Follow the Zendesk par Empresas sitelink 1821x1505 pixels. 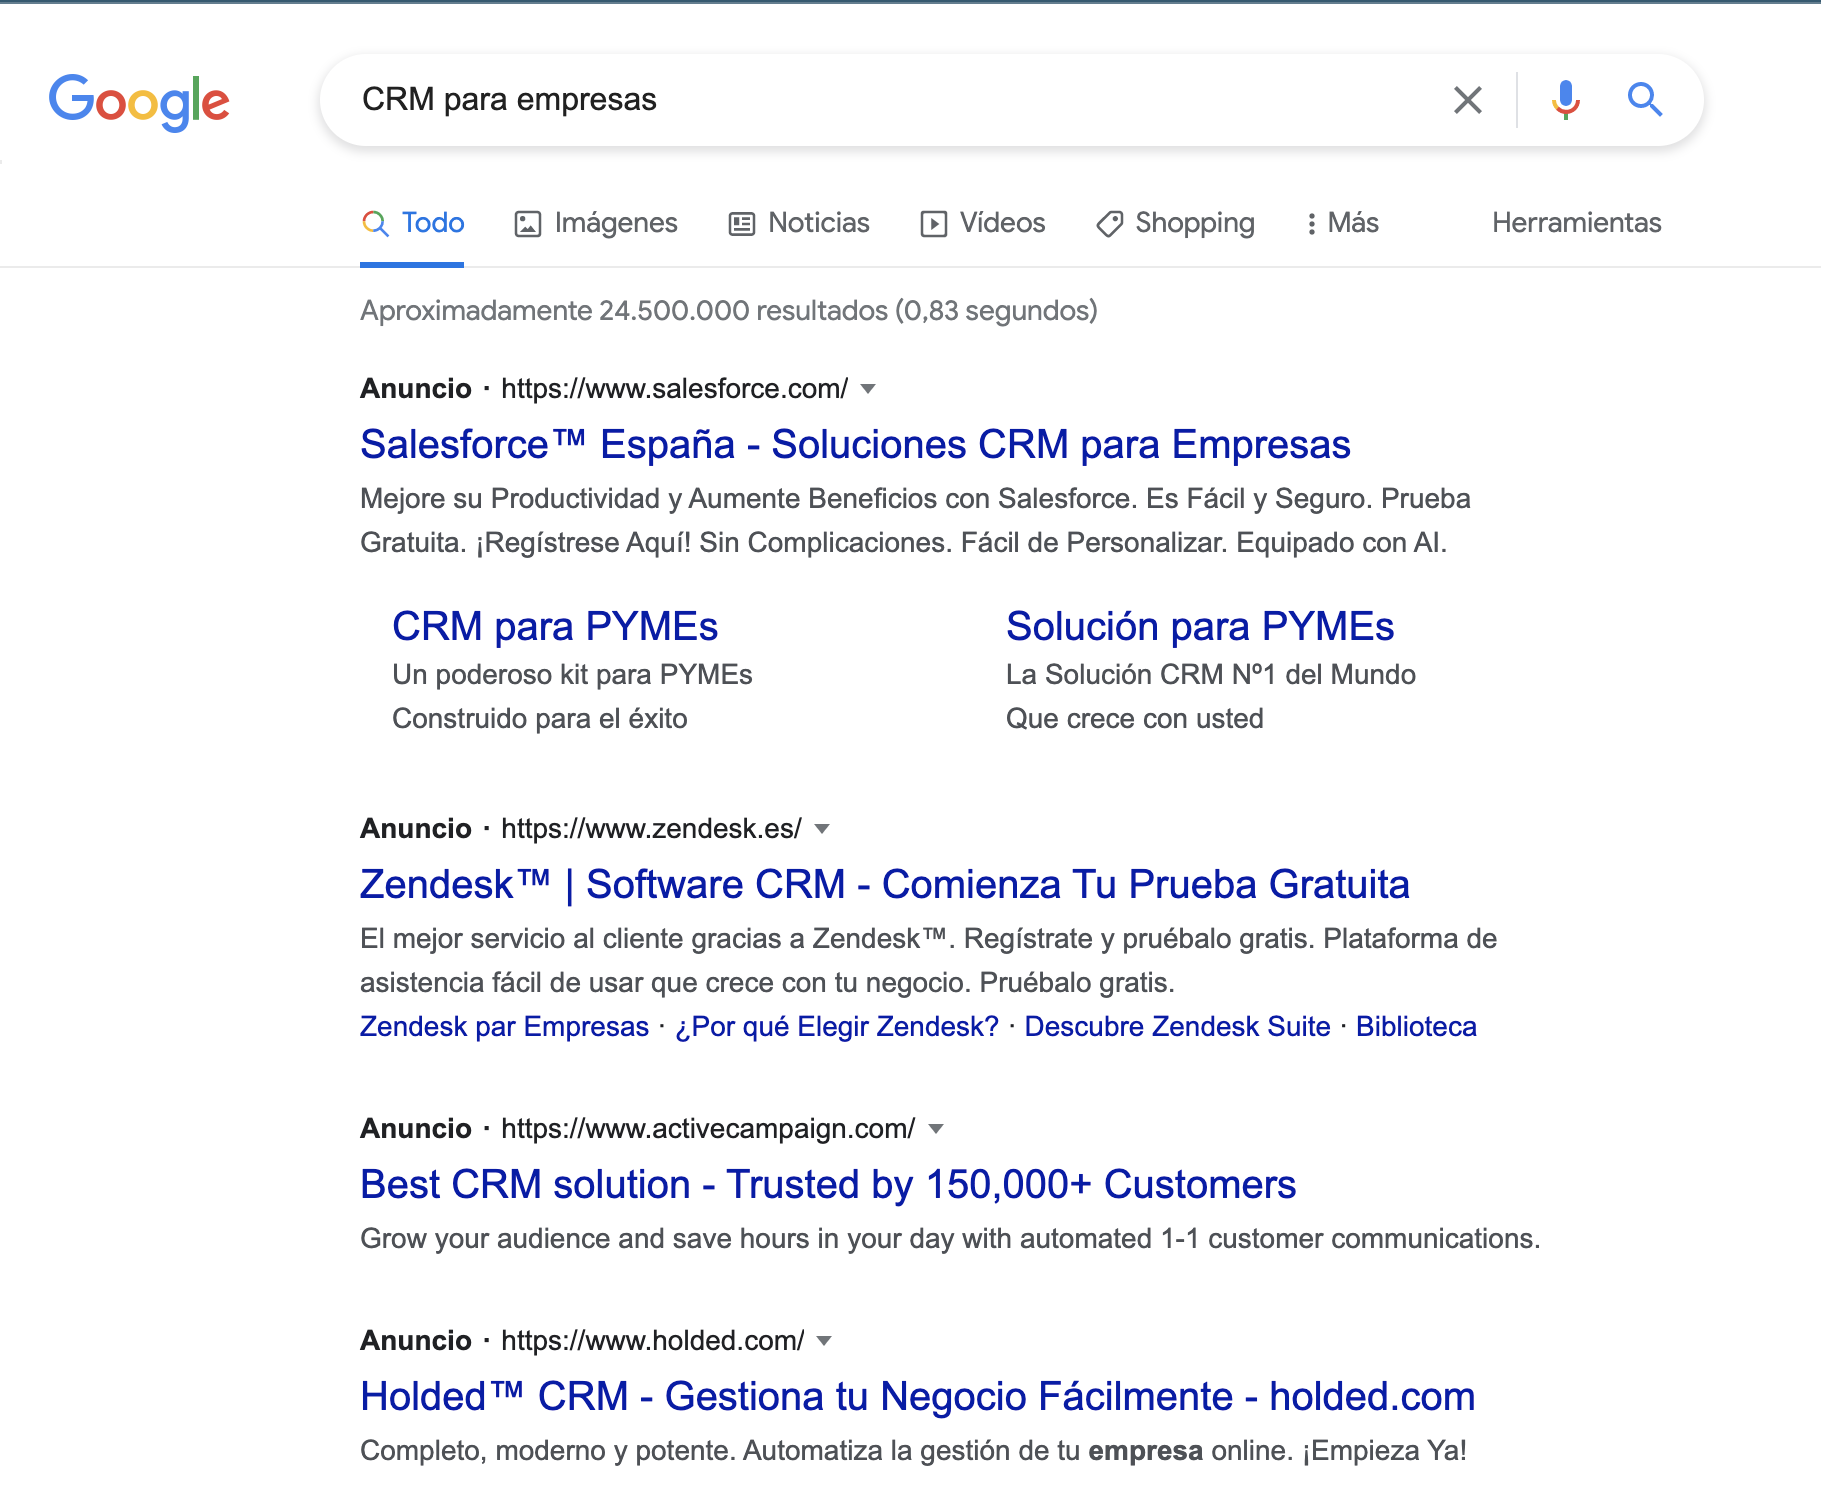tap(504, 1027)
